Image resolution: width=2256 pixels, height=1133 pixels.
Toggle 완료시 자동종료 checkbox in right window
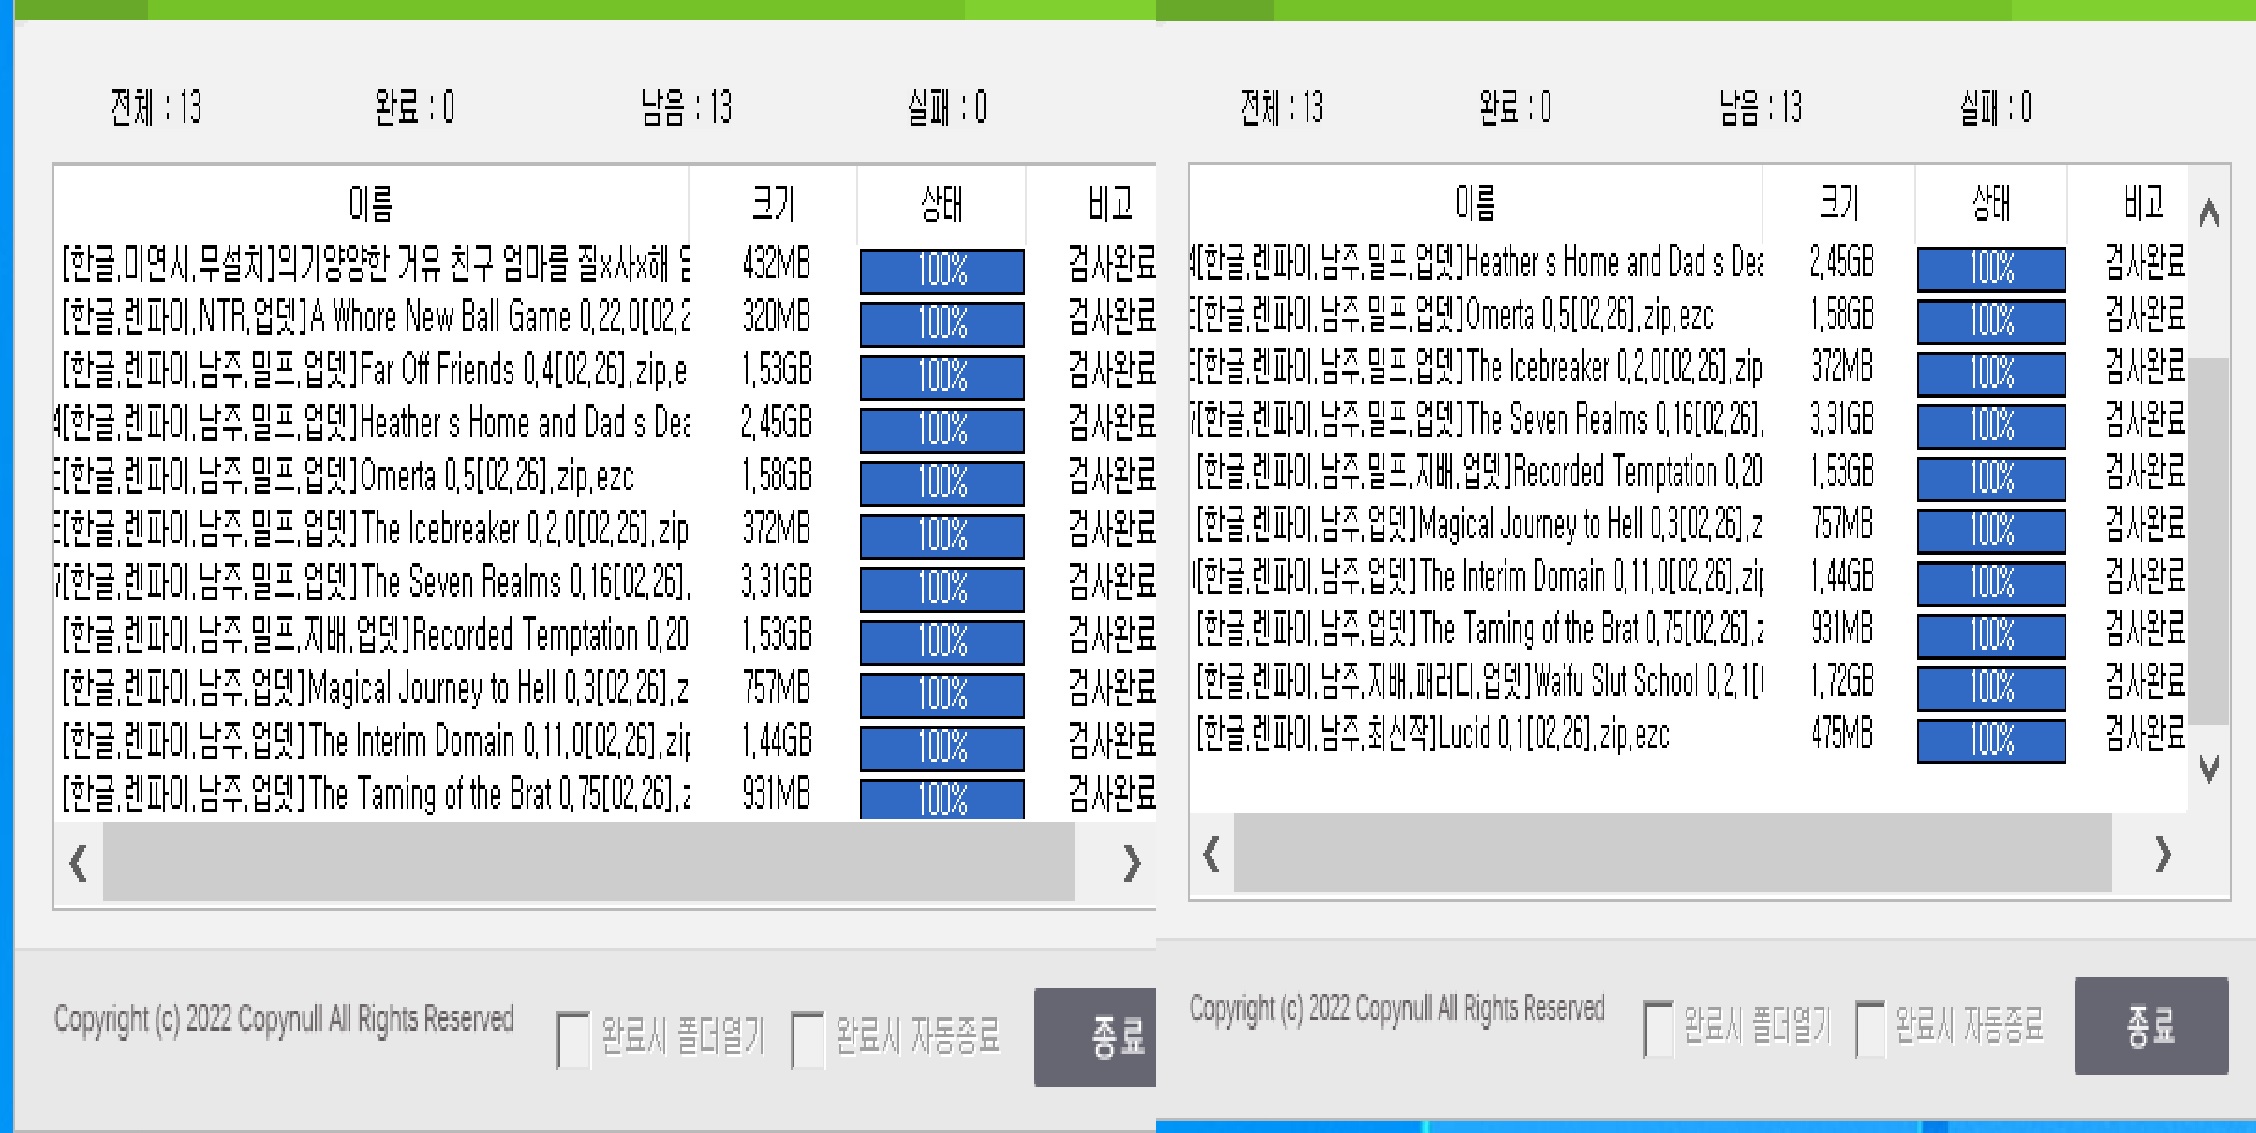[x=1870, y=1028]
